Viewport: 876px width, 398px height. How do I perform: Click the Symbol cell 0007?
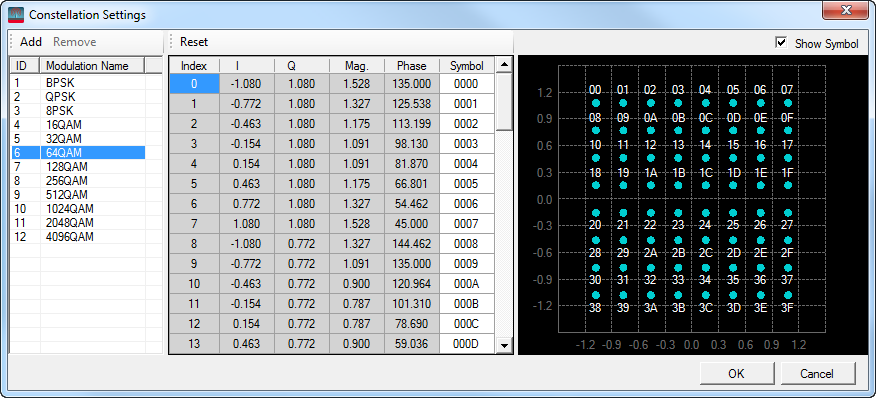[x=467, y=224]
